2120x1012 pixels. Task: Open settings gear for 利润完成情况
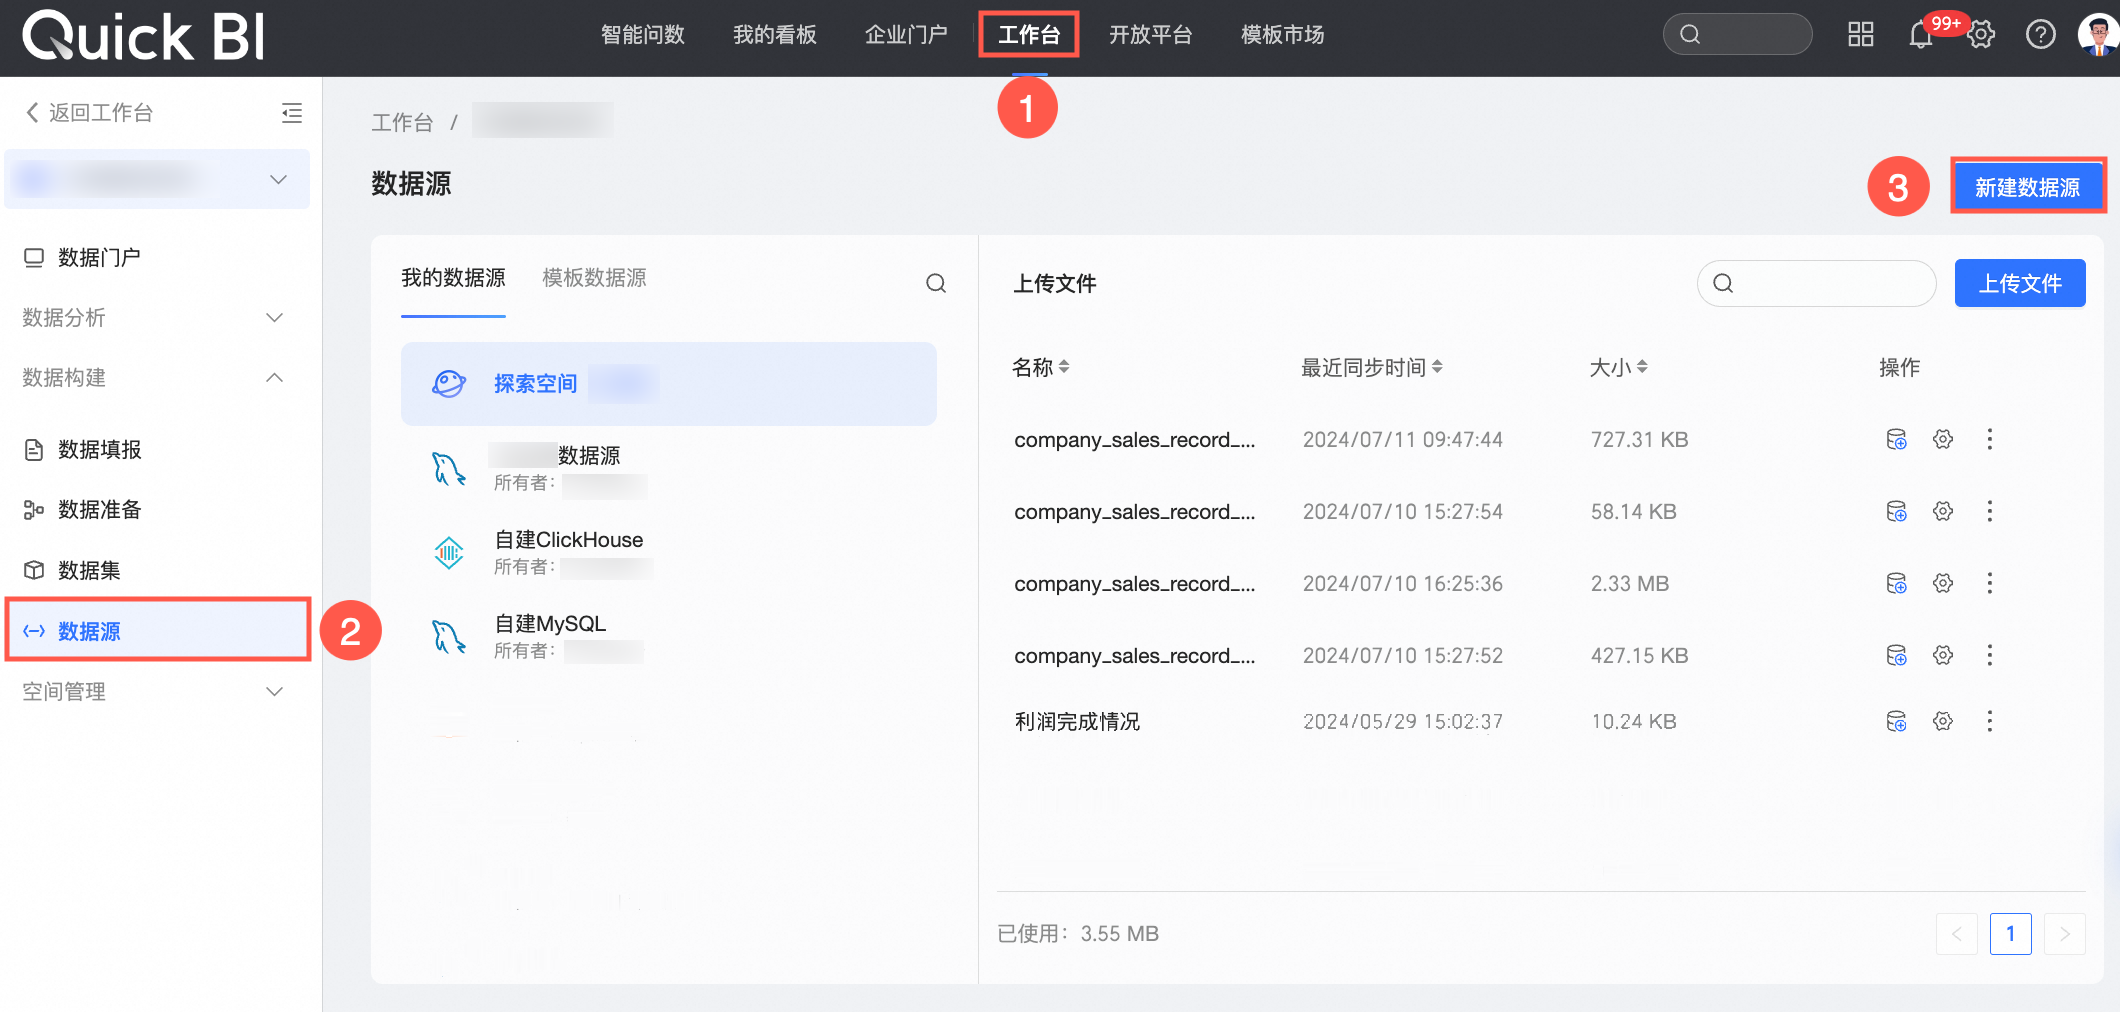1943,721
